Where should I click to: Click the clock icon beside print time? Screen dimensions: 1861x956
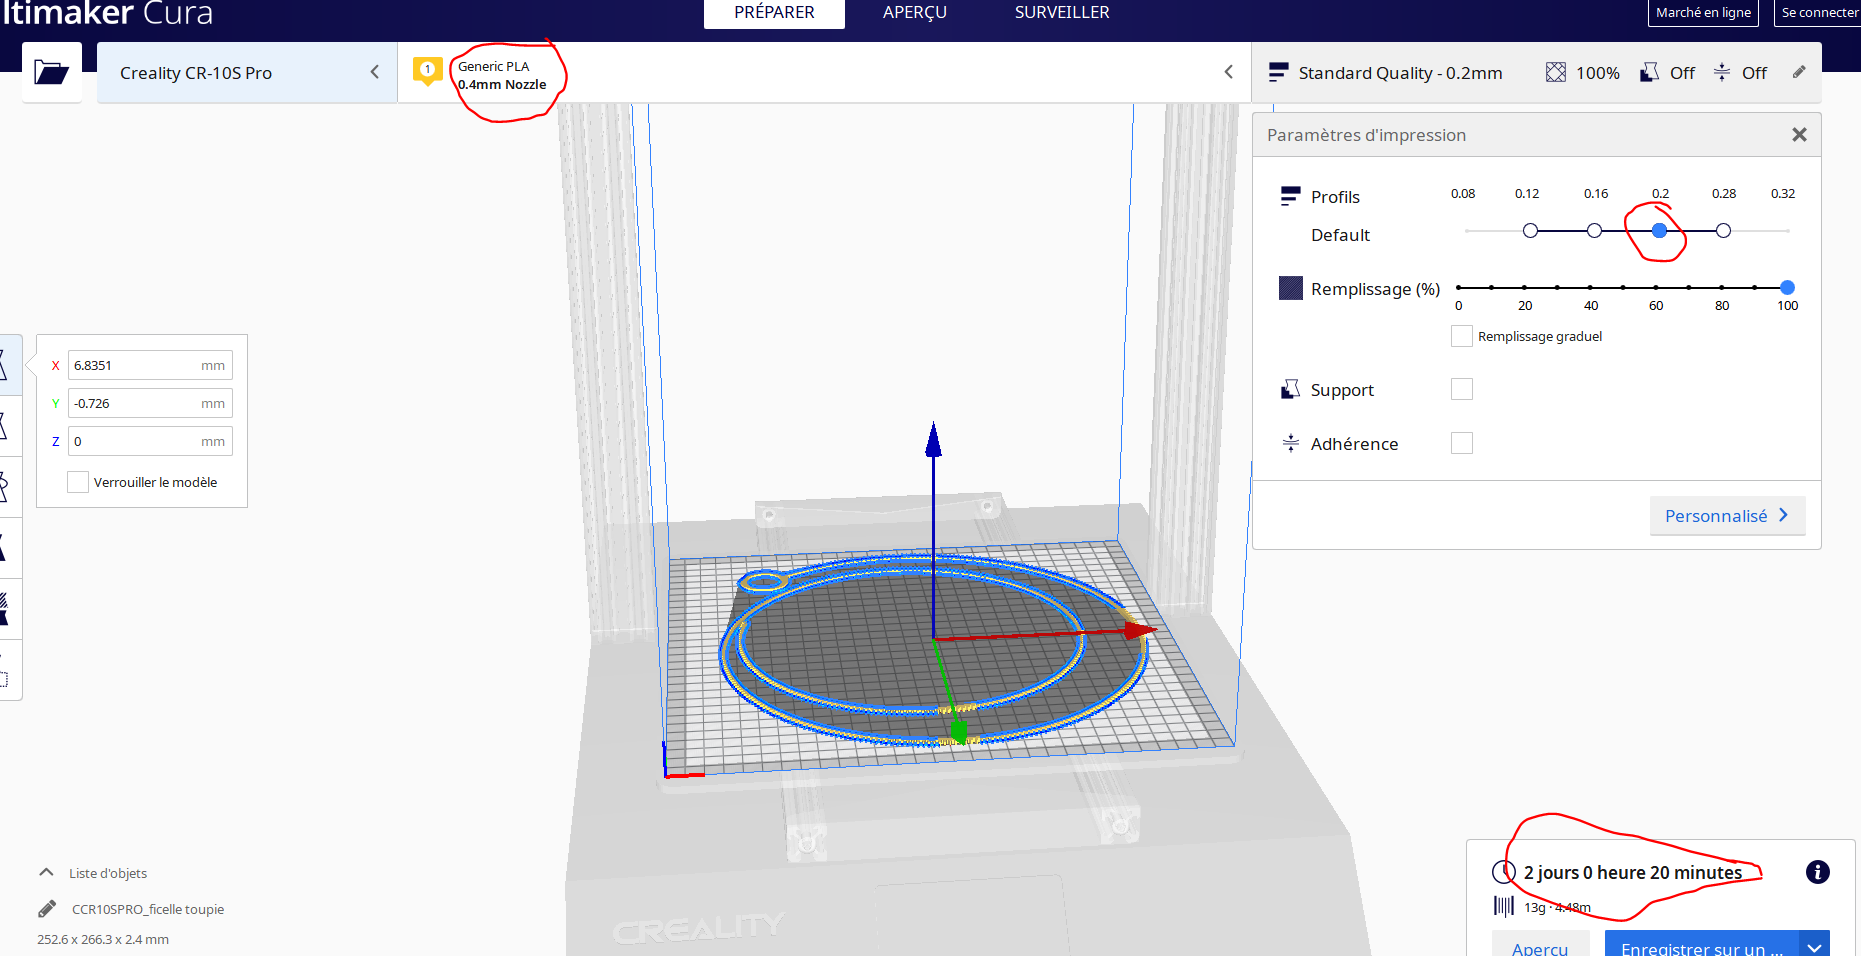(1503, 872)
